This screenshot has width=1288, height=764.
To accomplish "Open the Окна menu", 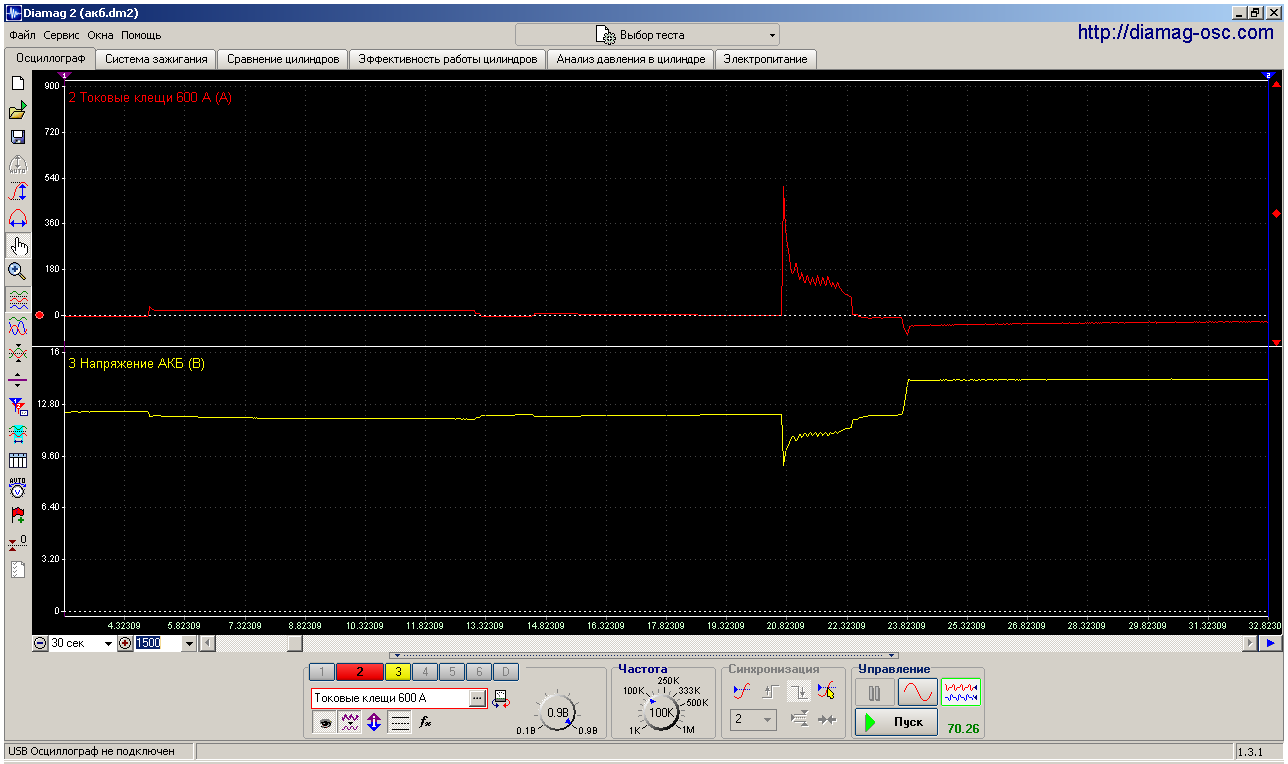I will tap(101, 35).
